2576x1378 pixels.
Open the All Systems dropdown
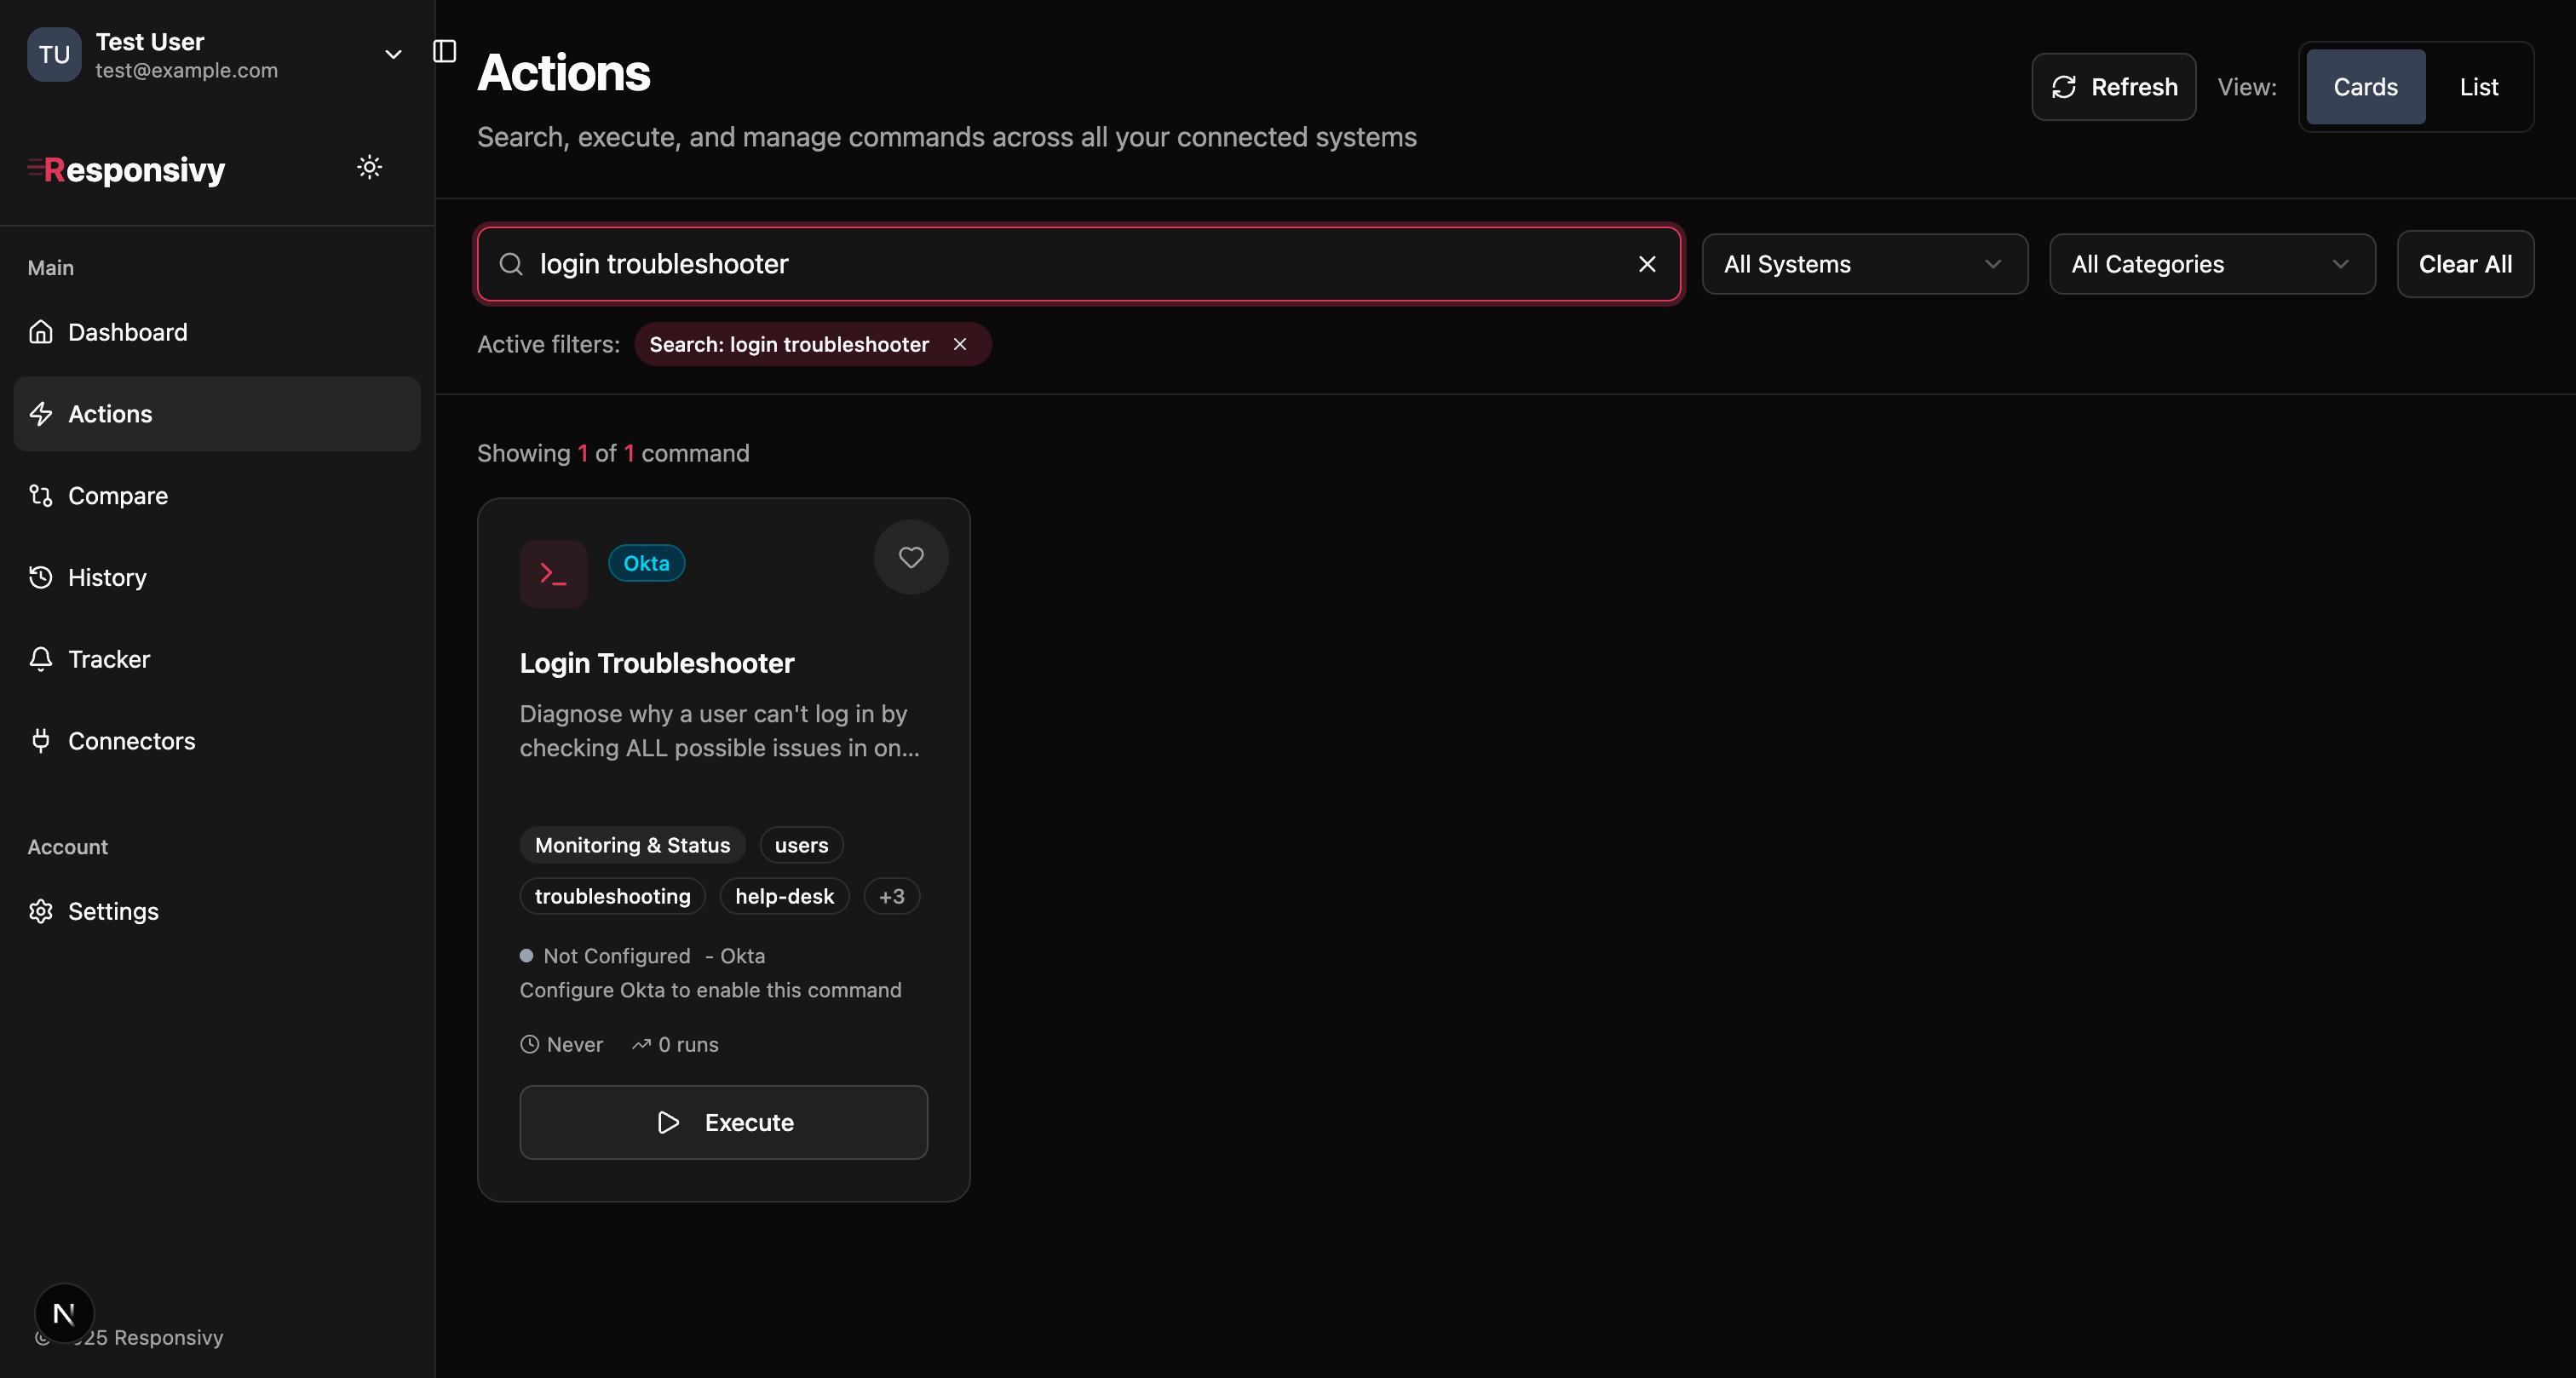[x=1864, y=263]
